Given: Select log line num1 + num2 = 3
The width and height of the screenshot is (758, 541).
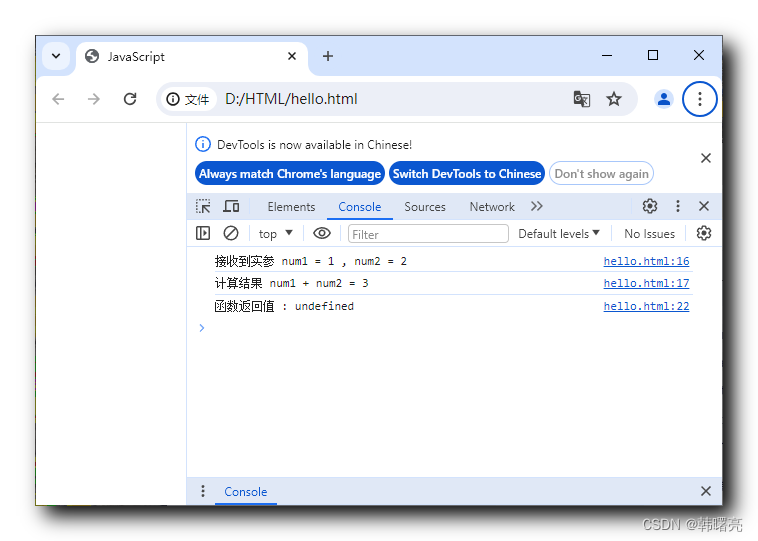Looking at the screenshot, I should (291, 283).
